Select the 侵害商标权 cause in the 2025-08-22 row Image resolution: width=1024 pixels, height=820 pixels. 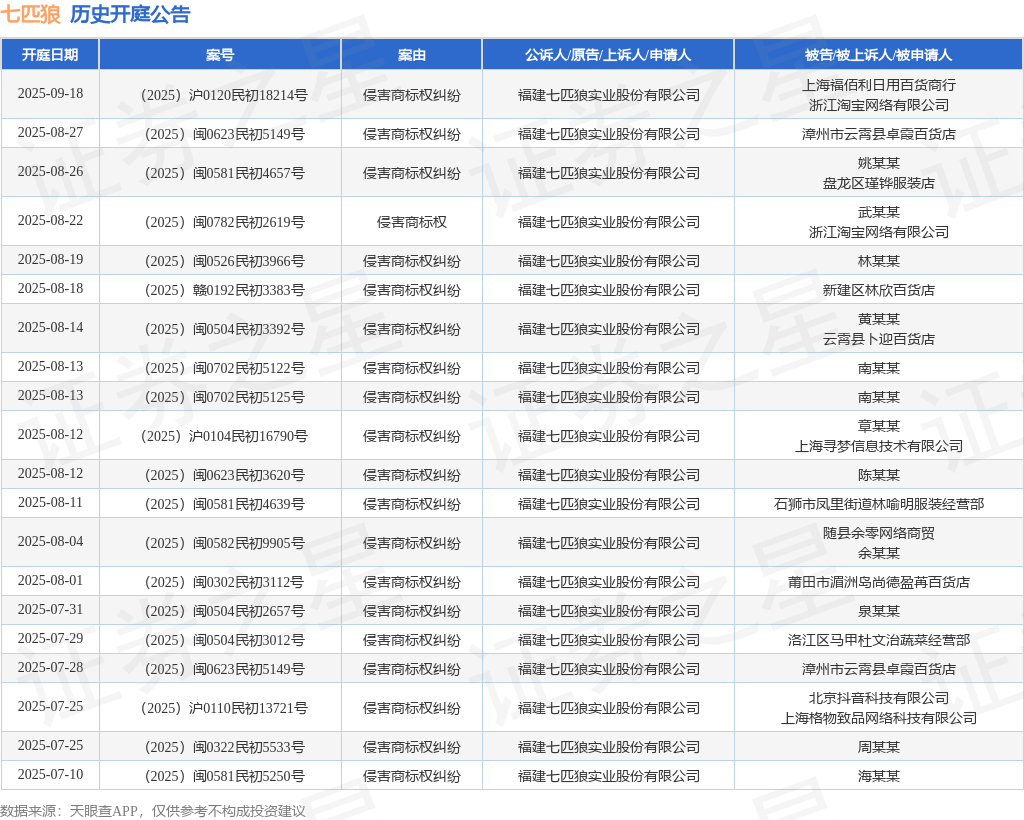click(x=411, y=222)
